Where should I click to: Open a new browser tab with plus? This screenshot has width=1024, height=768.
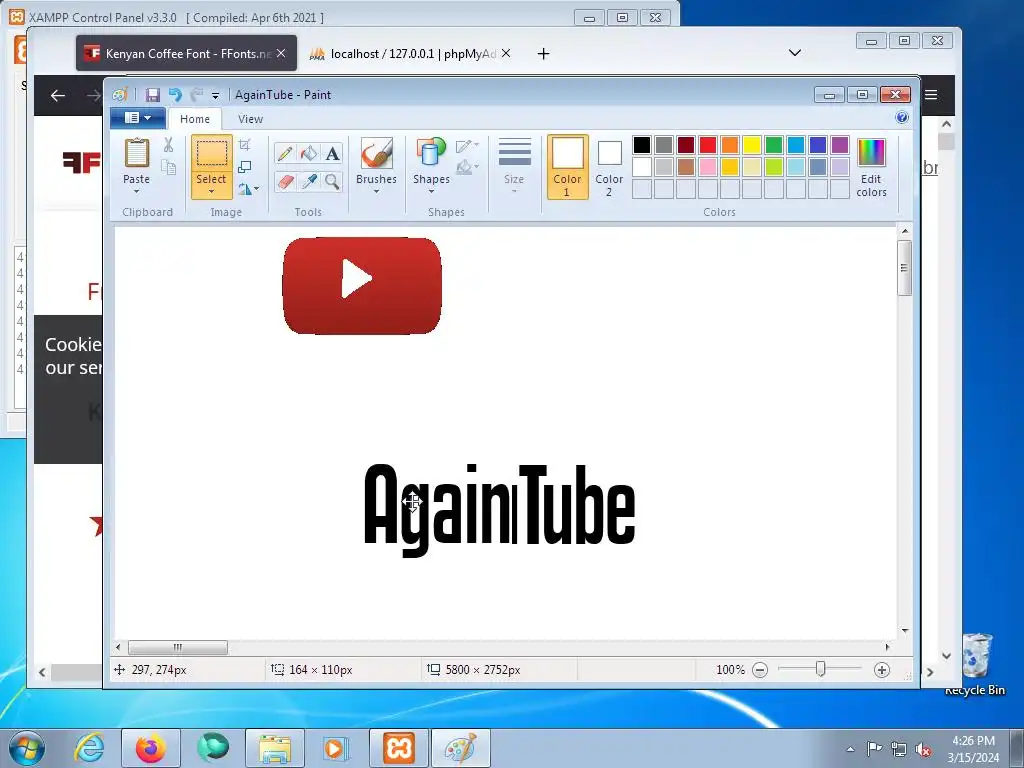coord(543,54)
